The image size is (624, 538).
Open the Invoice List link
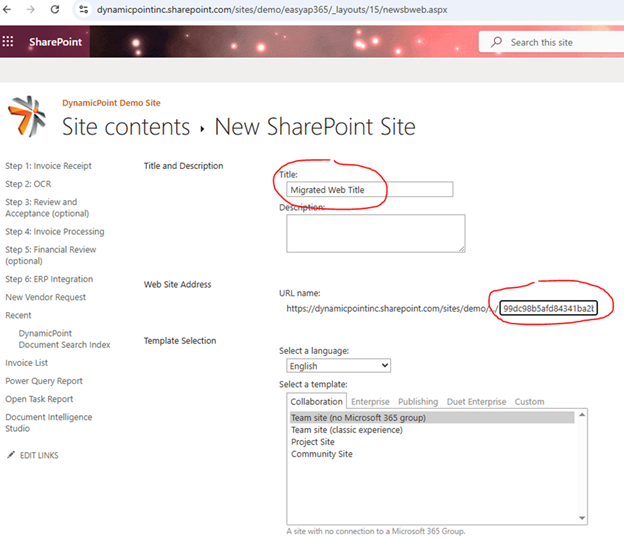tap(26, 363)
